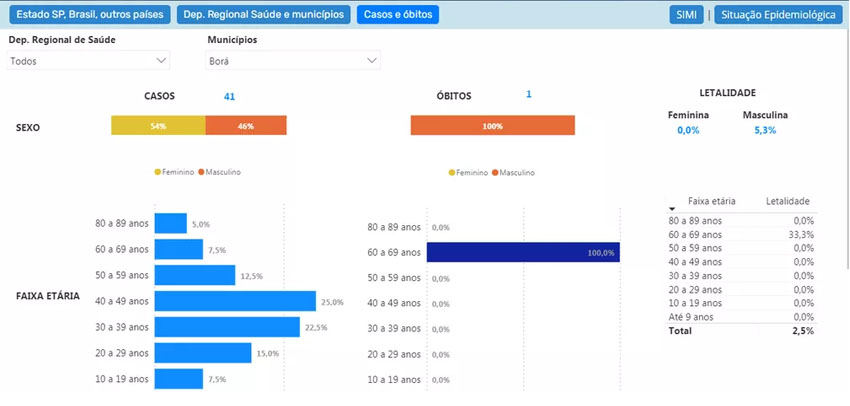The height and width of the screenshot is (406, 850).
Task: Click the óbitos total value 1
Action: (x=529, y=94)
